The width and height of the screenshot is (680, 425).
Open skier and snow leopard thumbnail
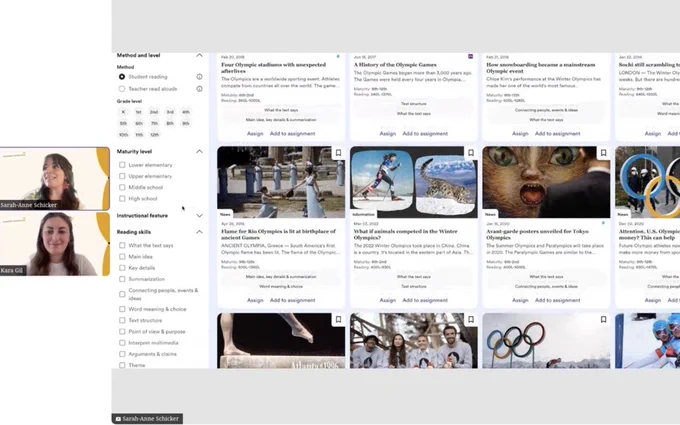[414, 182]
